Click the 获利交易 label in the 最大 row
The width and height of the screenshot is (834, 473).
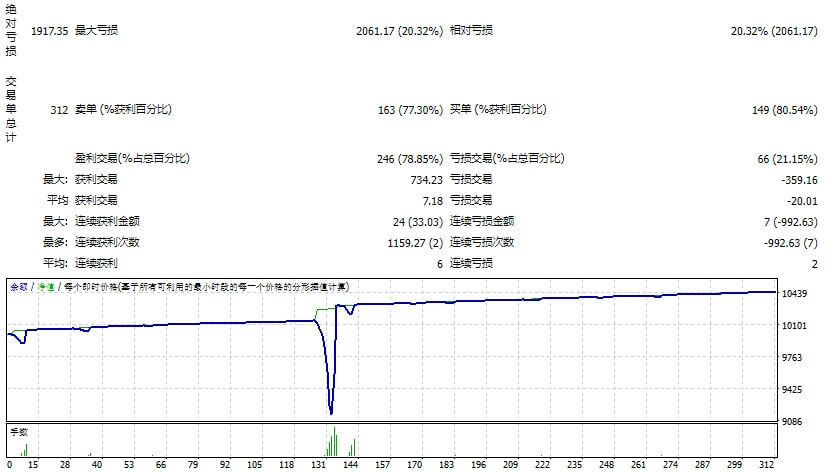[96, 179]
